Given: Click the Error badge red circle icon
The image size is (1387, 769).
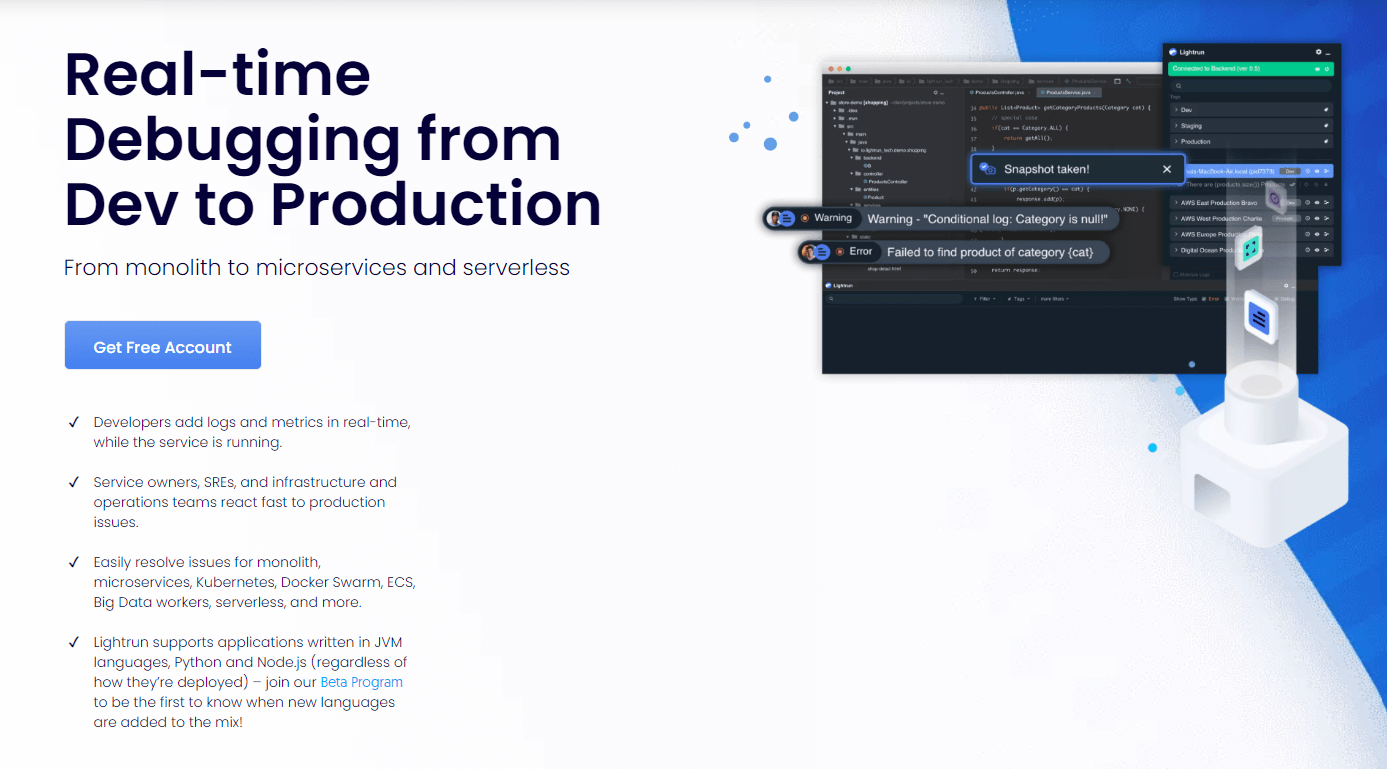Looking at the screenshot, I should pos(840,252).
